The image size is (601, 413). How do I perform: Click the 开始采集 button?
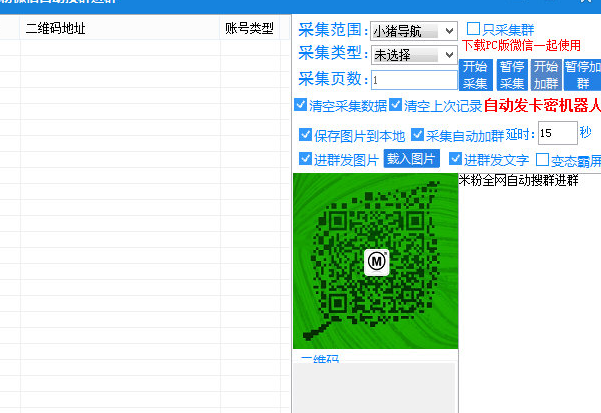coord(475,75)
